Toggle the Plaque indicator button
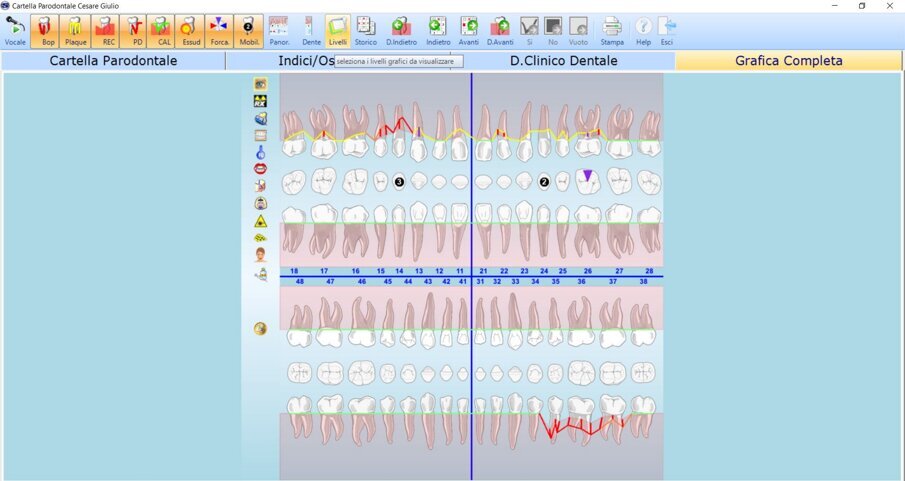This screenshot has width=905, height=481. 76,30
